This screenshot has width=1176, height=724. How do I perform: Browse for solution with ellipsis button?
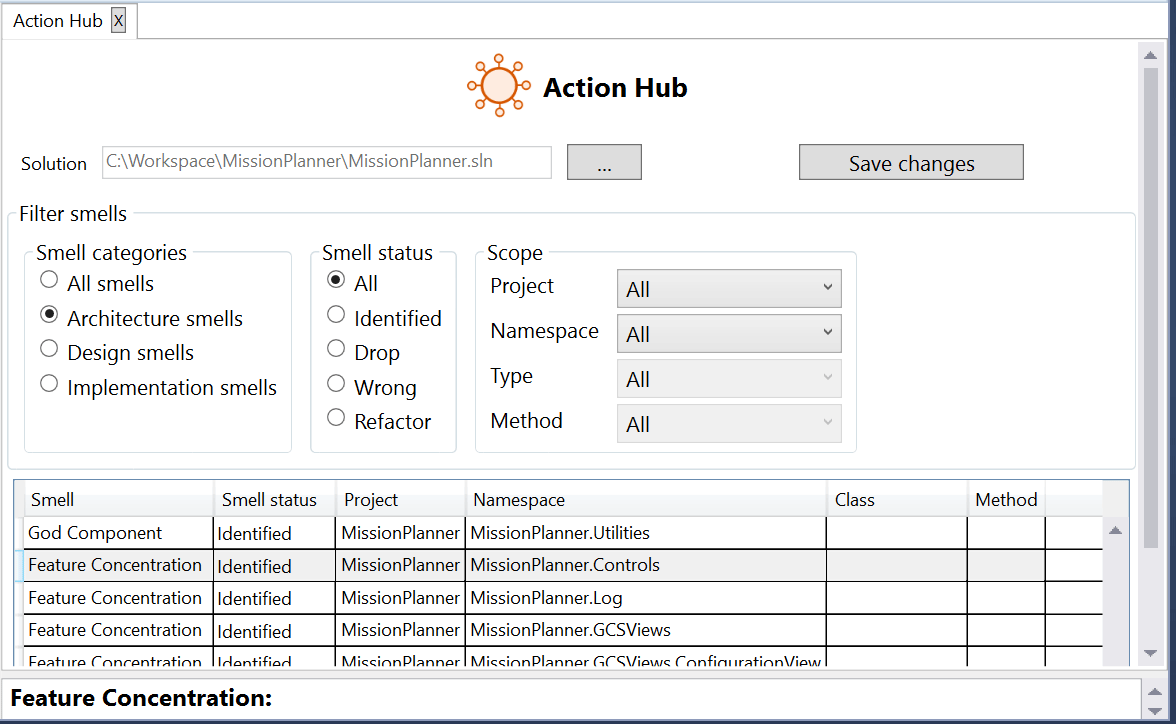point(604,163)
